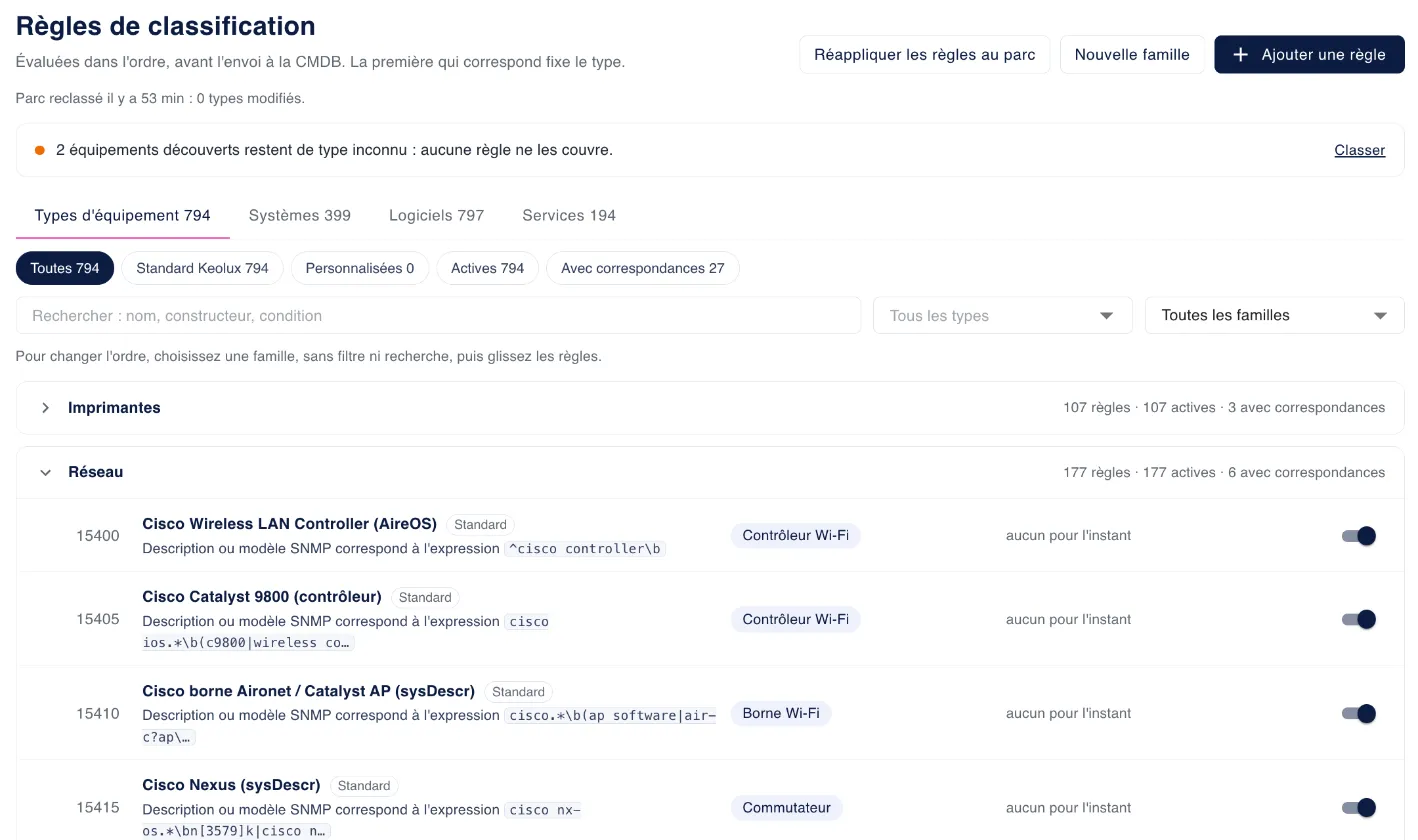The image size is (1418, 840).
Task: Select the Toutes 794 filter chip
Action: [65, 268]
